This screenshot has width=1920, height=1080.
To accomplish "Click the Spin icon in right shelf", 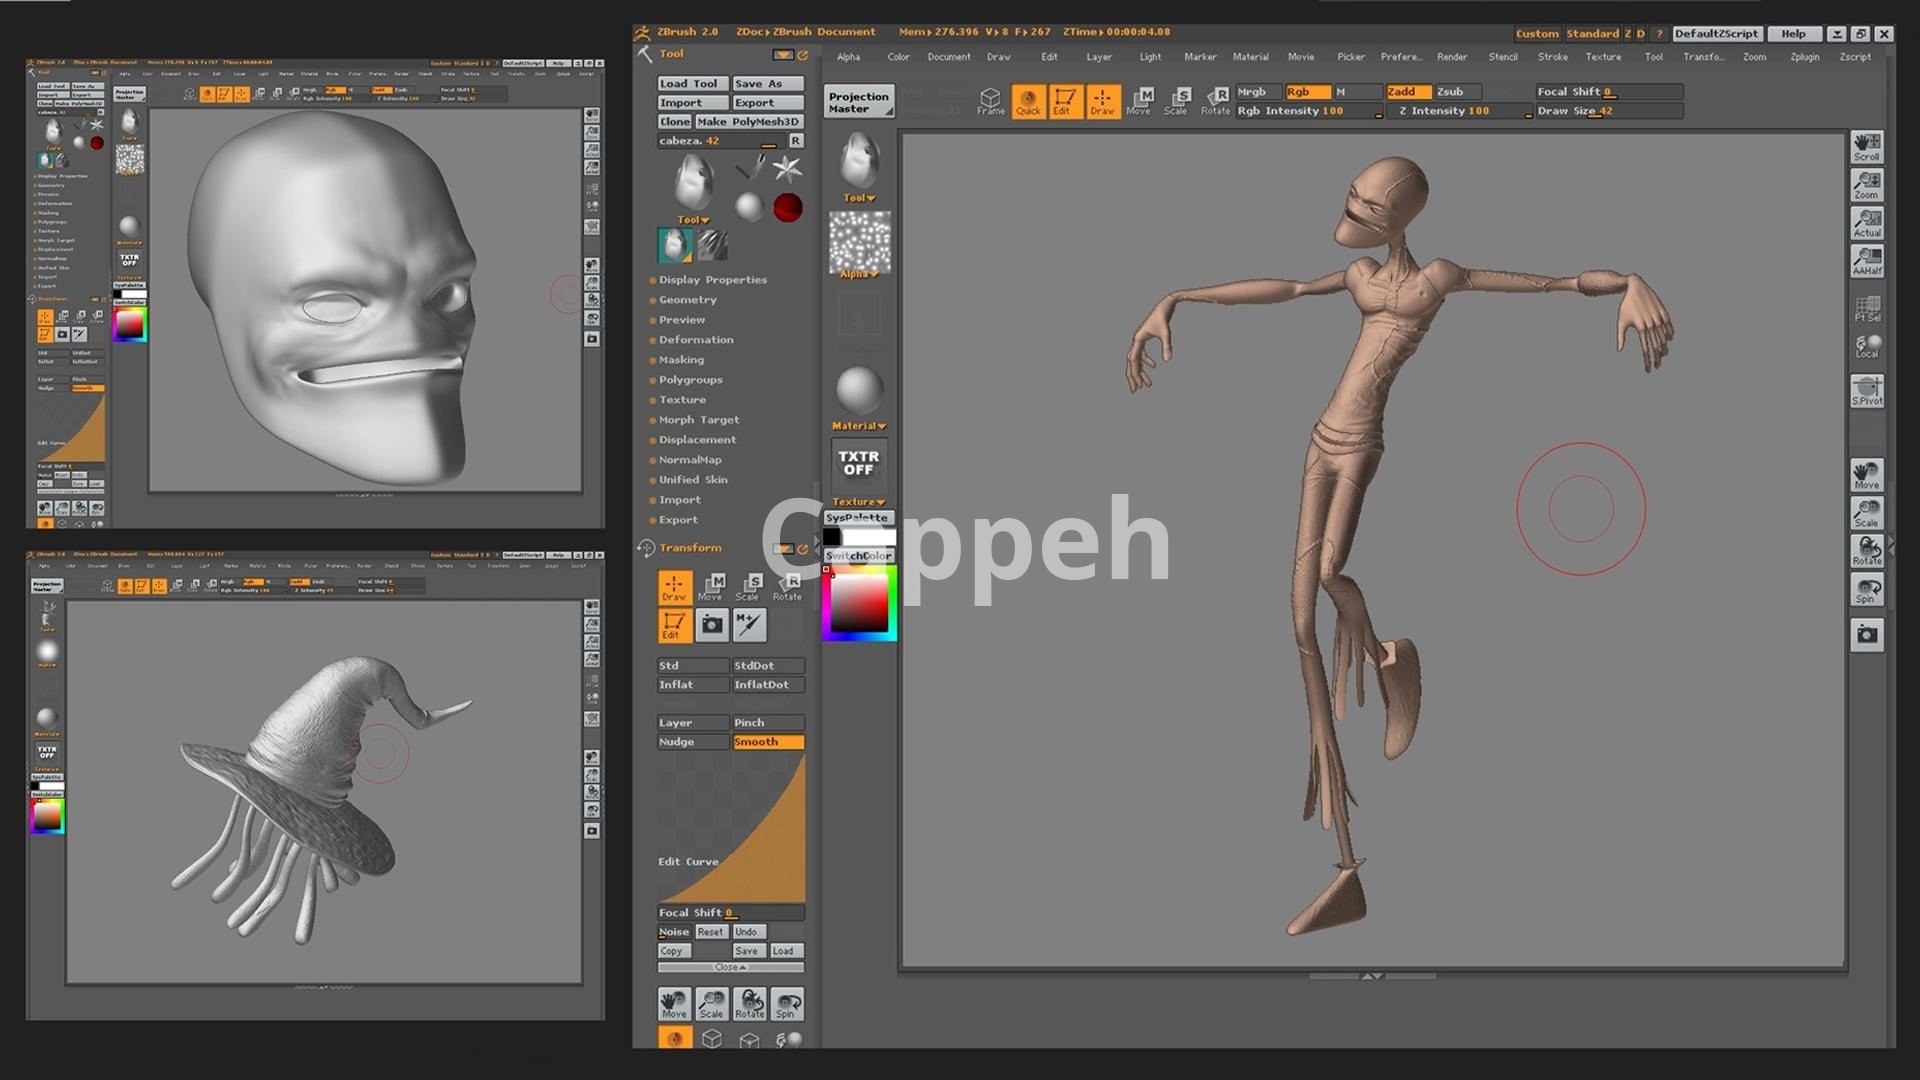I will tap(1866, 590).
